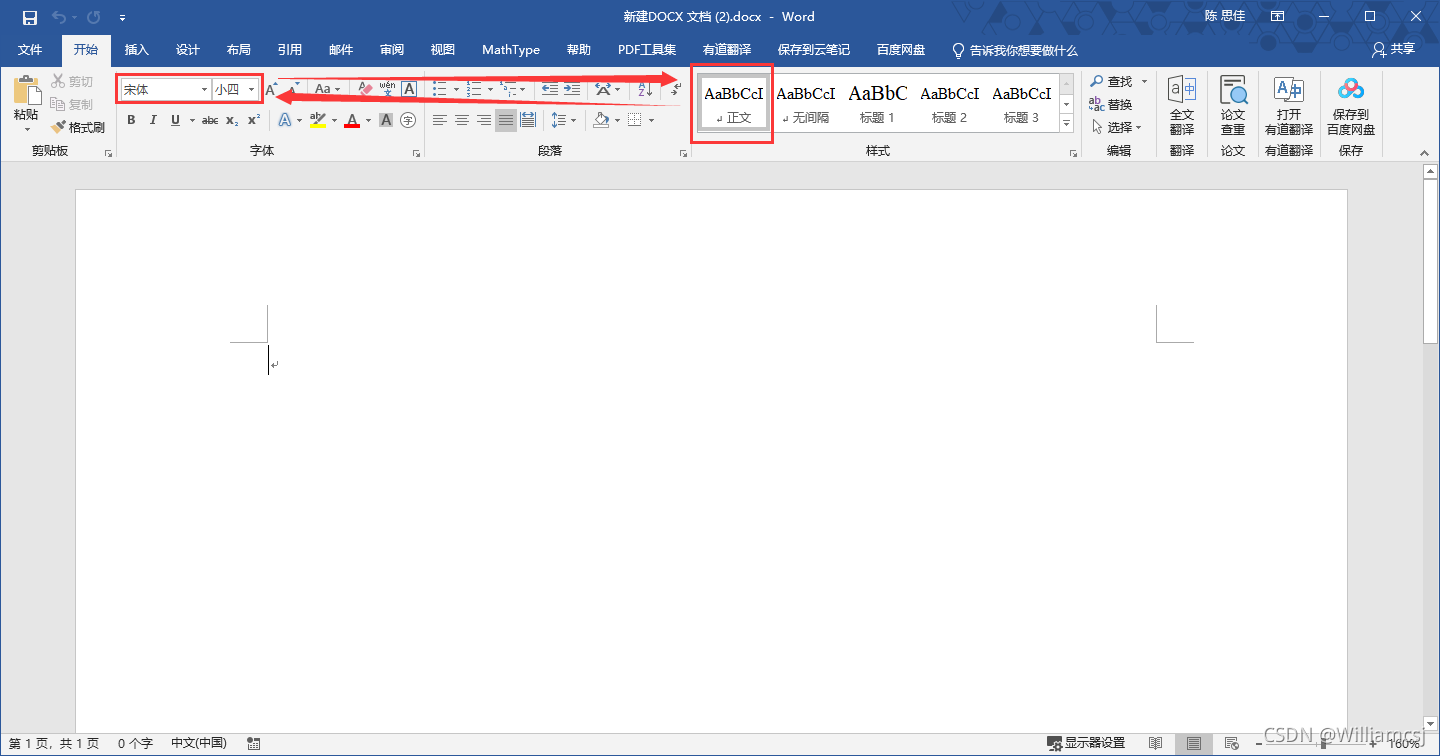Click the Save icon in quick access toolbar
The width and height of the screenshot is (1440, 756).
[30, 17]
